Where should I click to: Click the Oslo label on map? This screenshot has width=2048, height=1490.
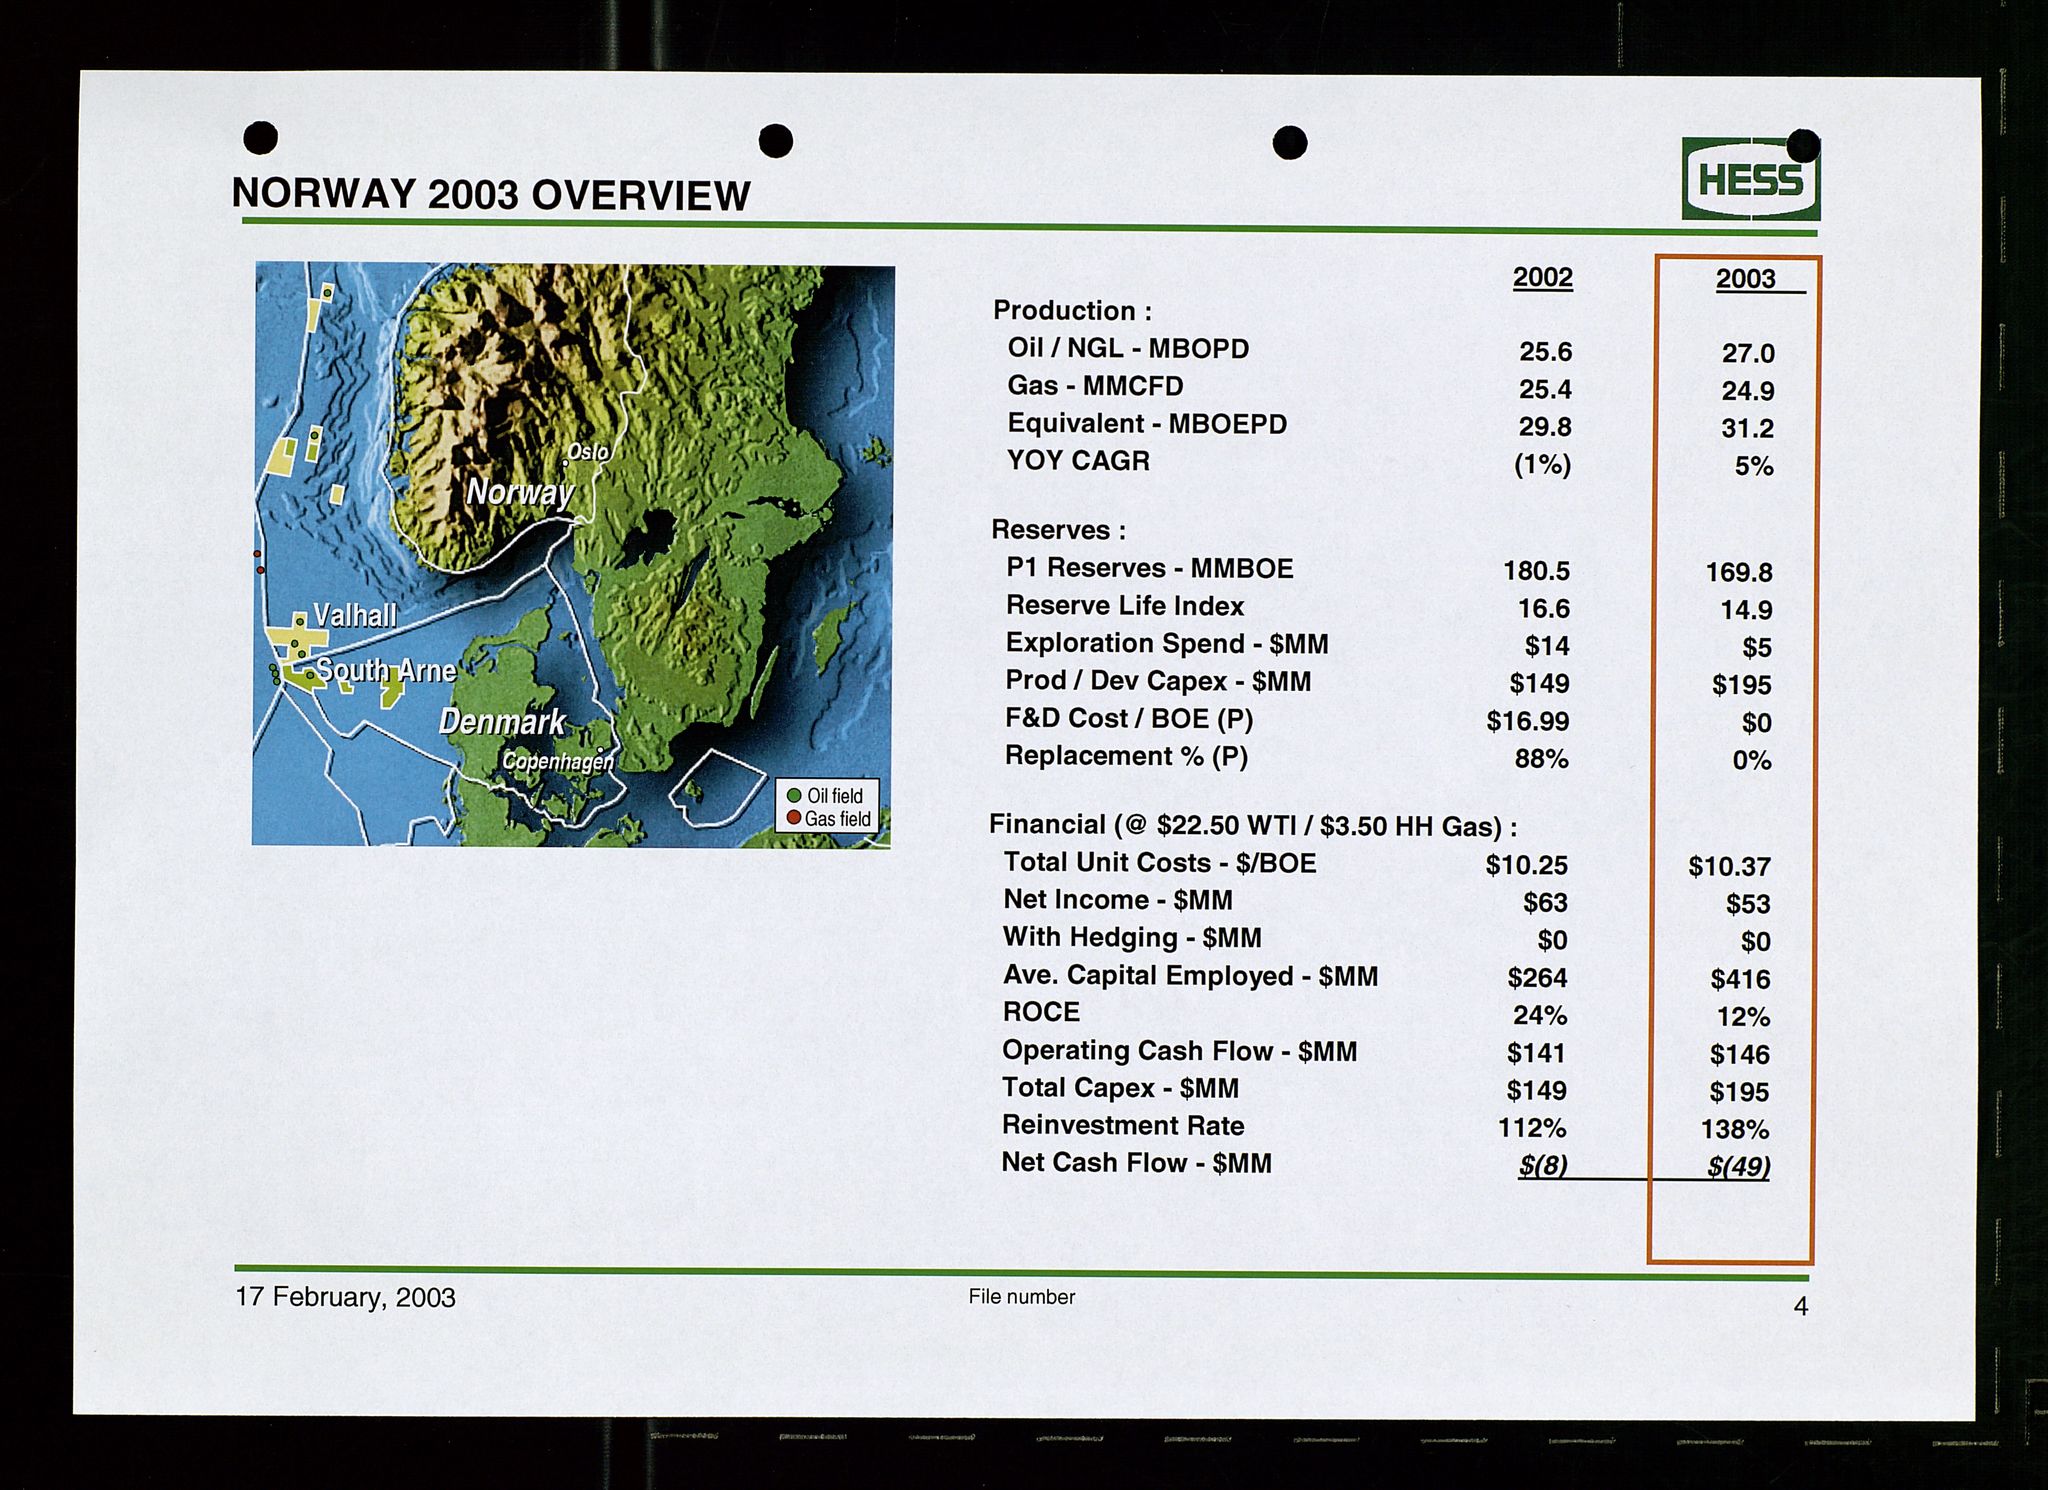(588, 452)
